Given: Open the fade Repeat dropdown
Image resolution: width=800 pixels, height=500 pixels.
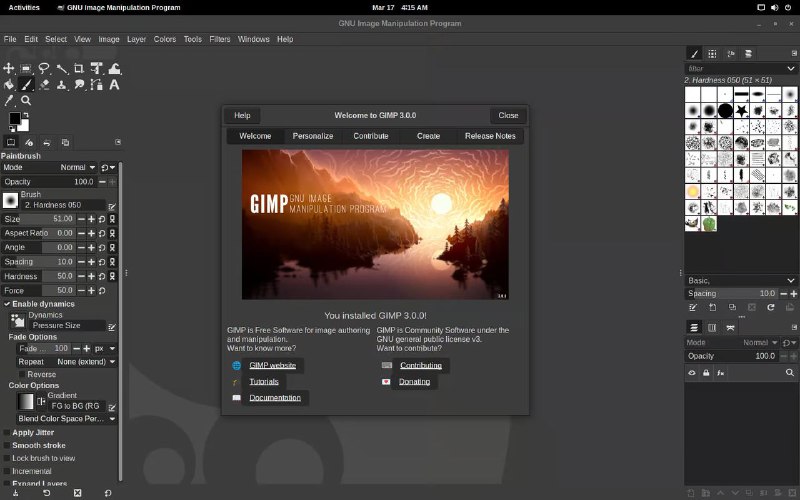Looking at the screenshot, I should pos(86,361).
